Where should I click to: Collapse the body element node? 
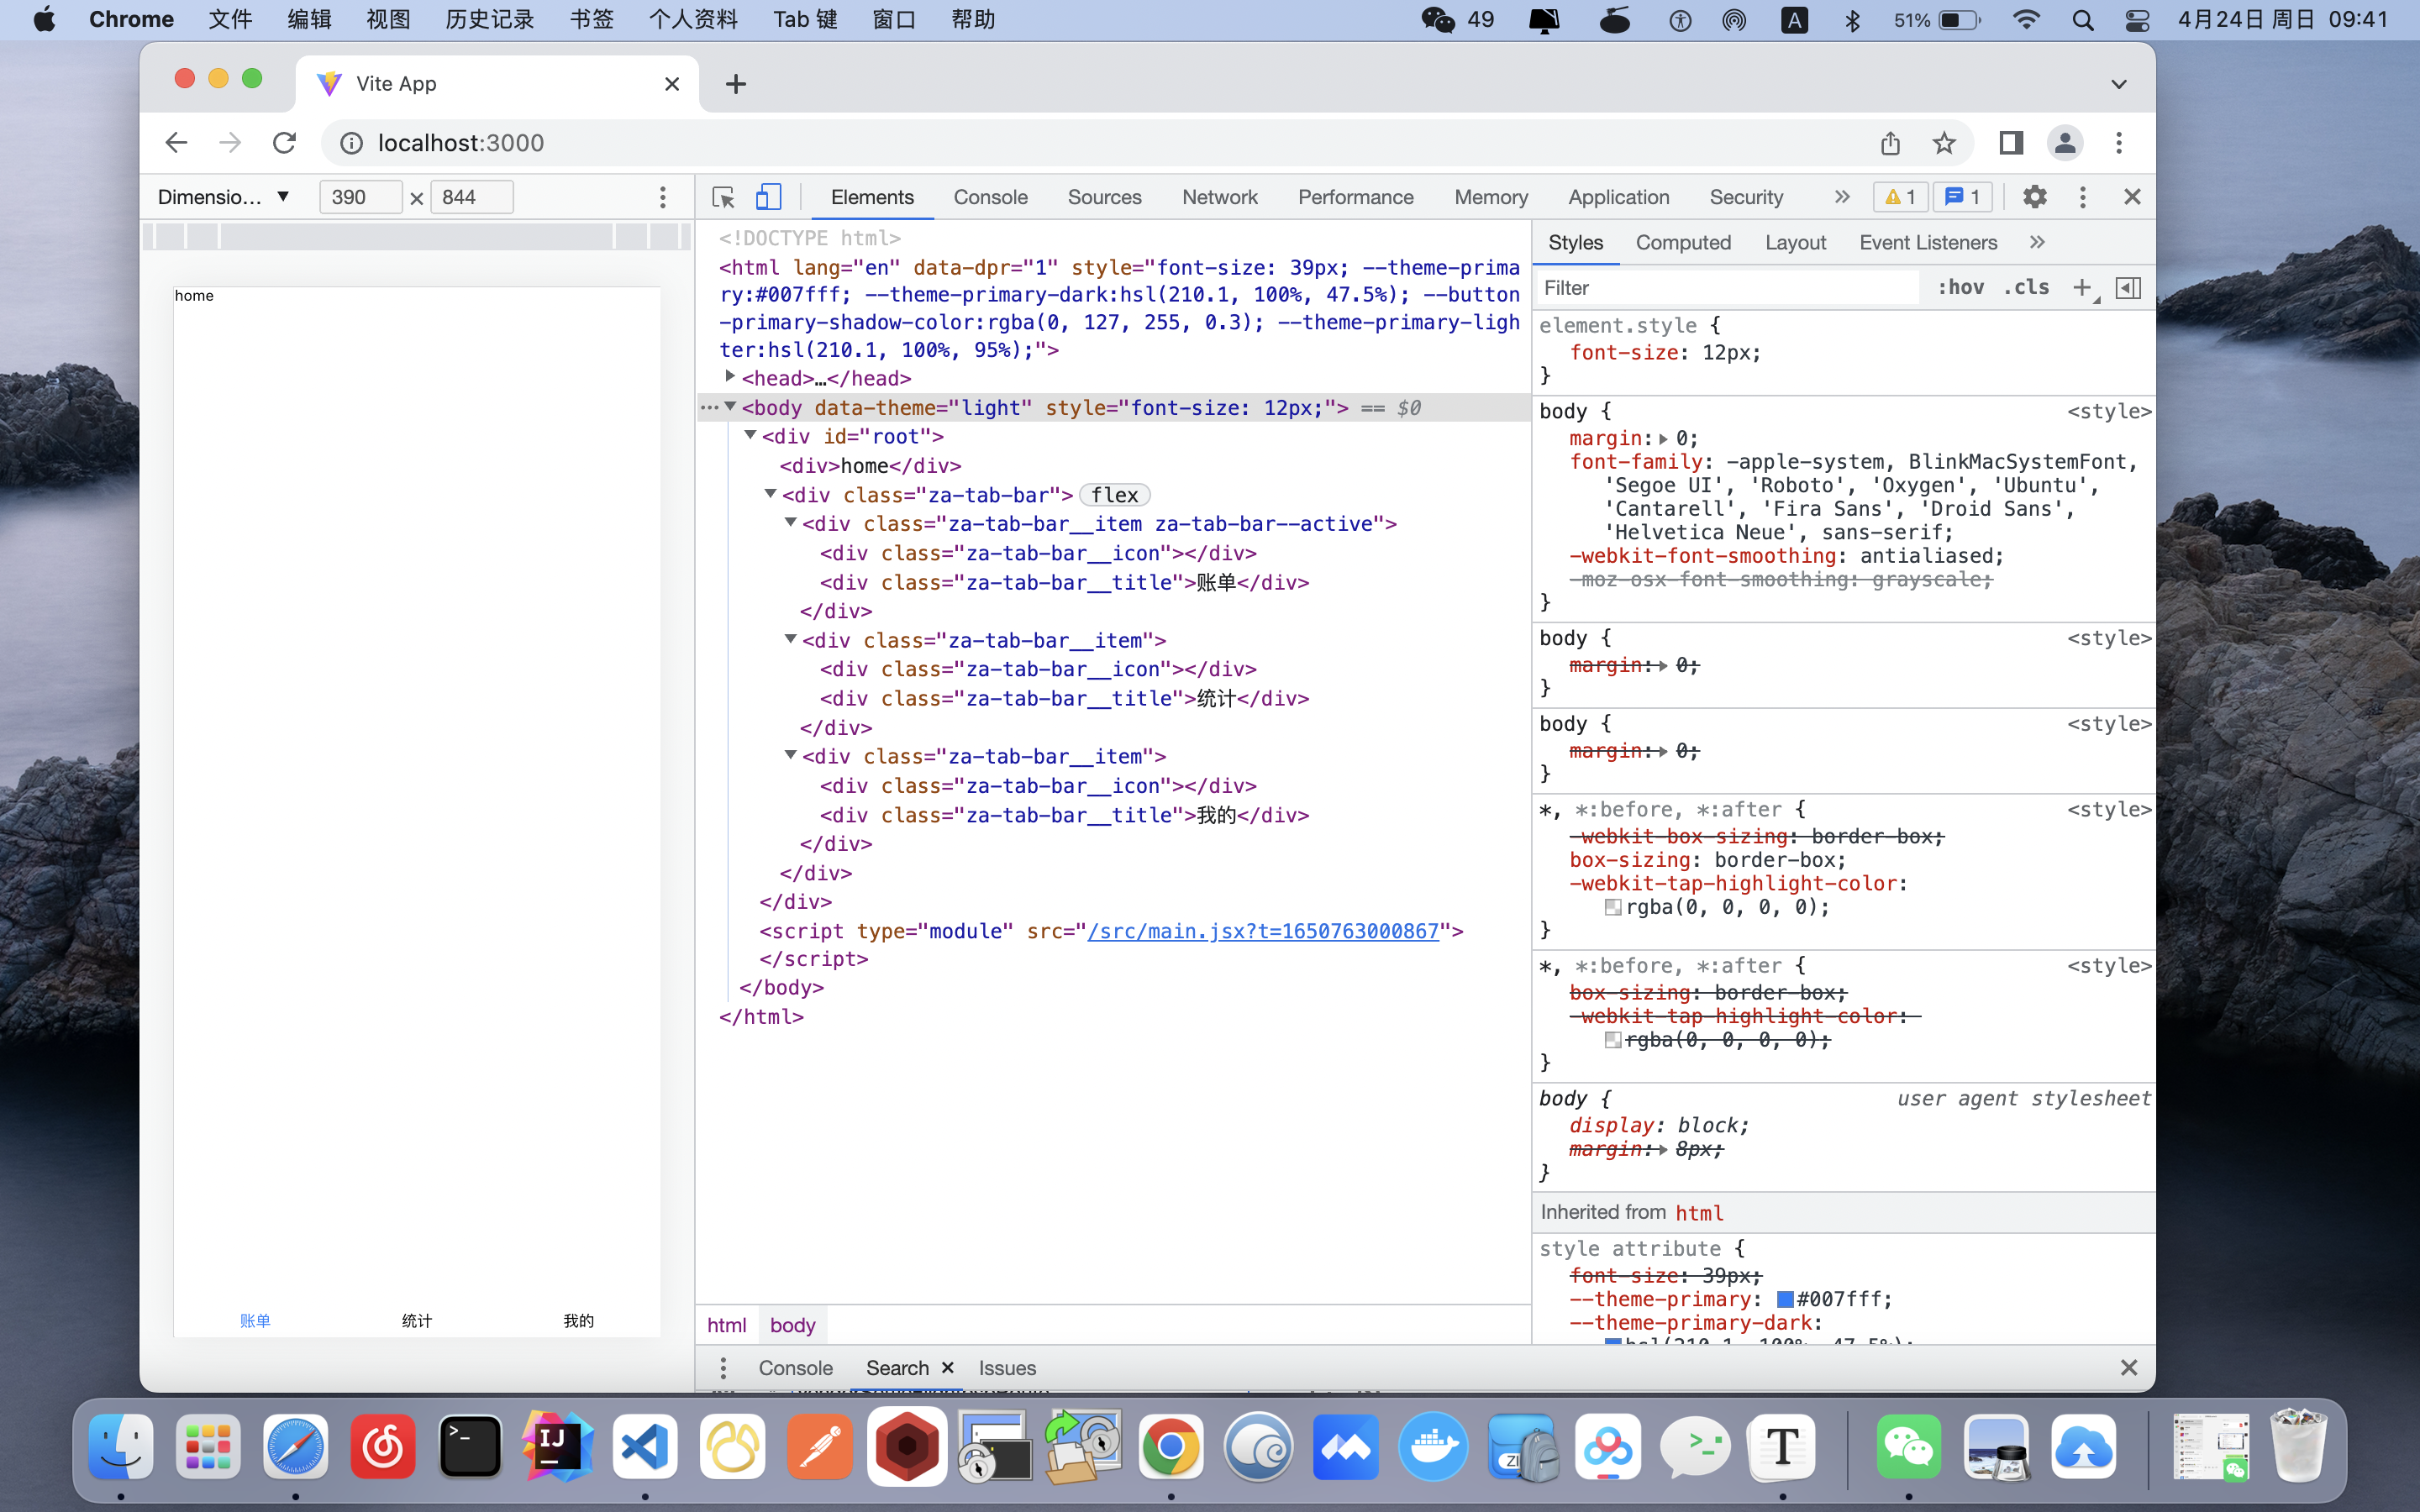[730, 406]
